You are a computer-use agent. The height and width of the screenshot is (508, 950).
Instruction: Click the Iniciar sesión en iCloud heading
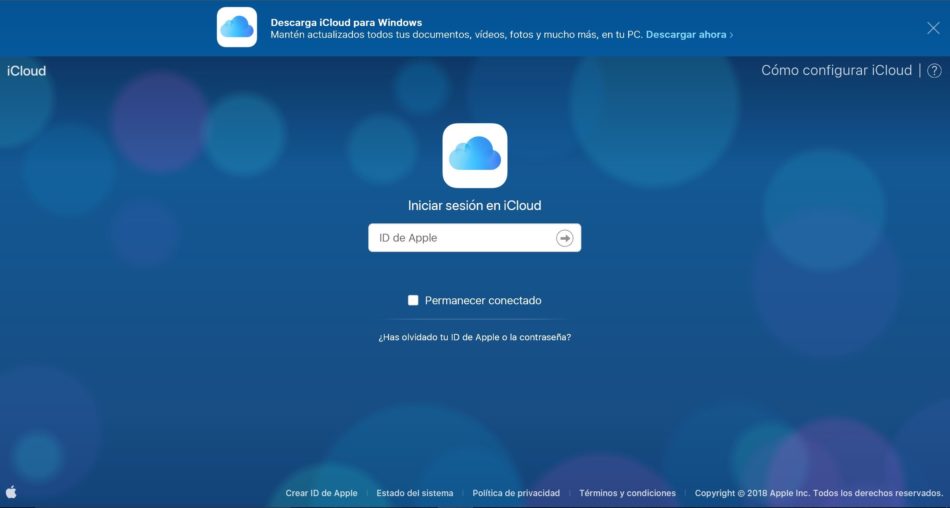coord(474,206)
